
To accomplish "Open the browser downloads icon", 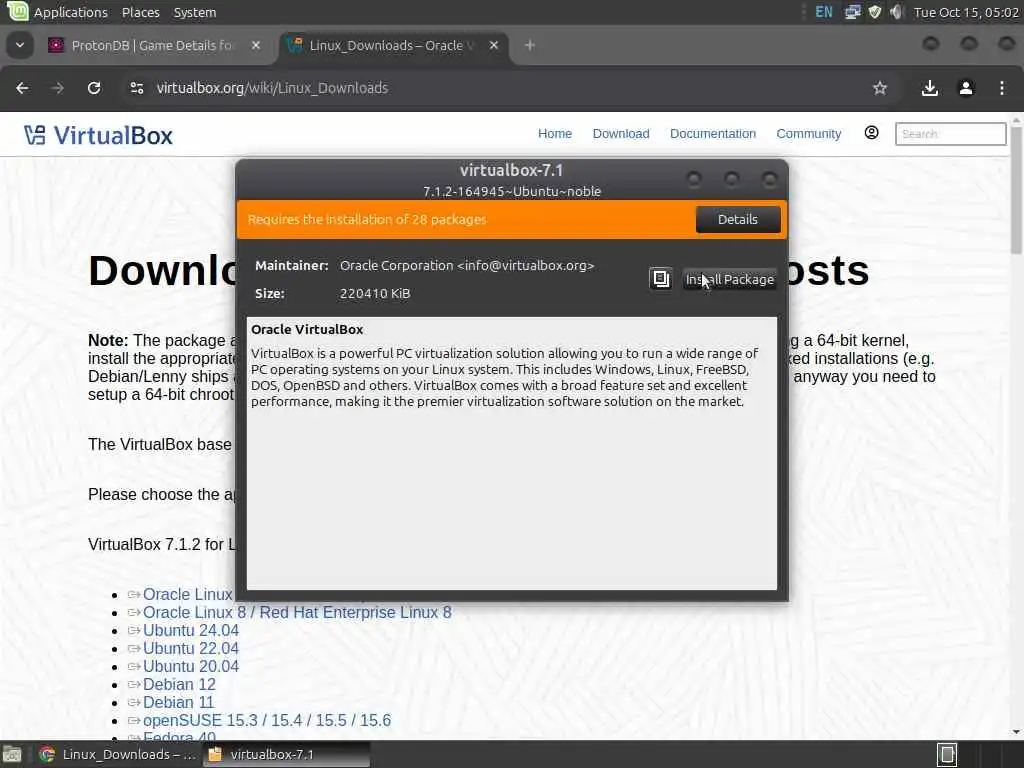I will (x=929, y=88).
